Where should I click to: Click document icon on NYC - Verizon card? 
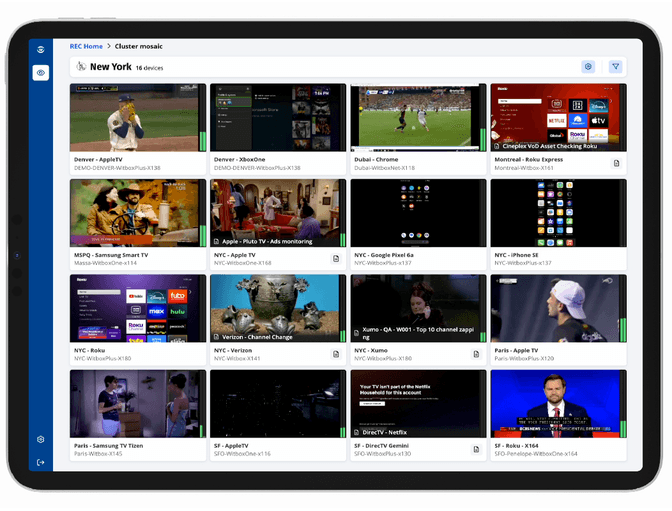pyautogui.click(x=336, y=353)
